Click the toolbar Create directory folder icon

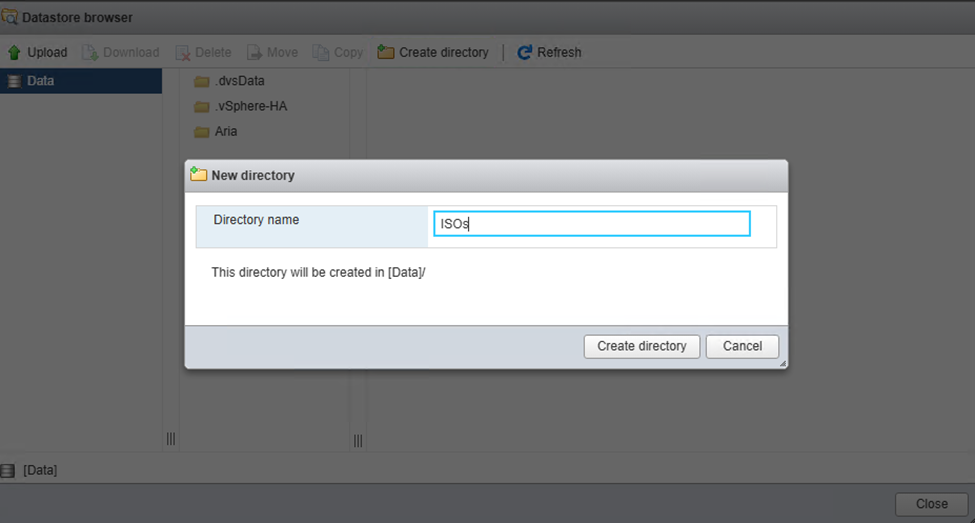point(386,52)
